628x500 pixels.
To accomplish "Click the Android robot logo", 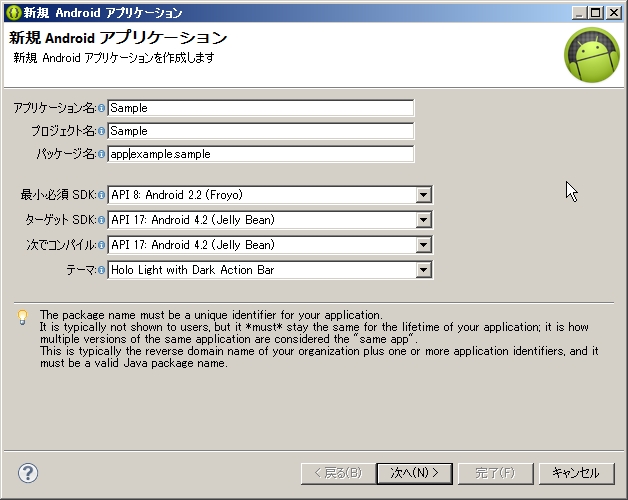I will pos(592,55).
